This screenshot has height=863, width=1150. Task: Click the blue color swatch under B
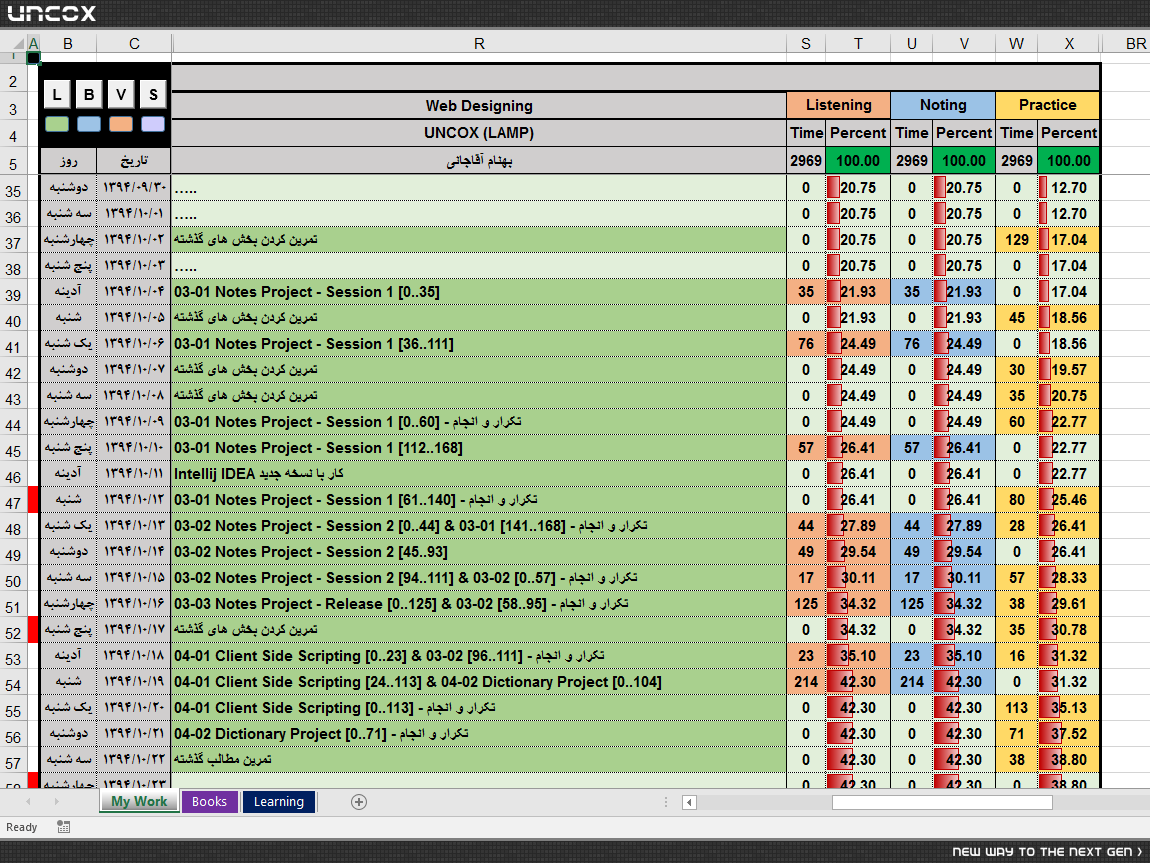tap(89, 124)
